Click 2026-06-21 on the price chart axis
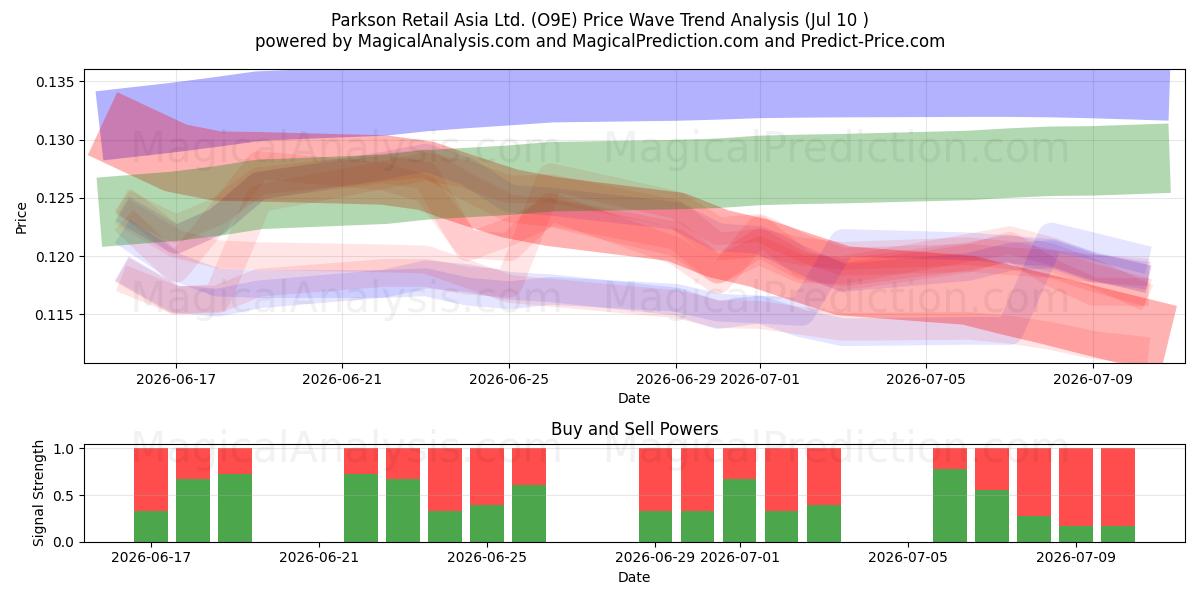The image size is (1200, 600). [x=342, y=379]
